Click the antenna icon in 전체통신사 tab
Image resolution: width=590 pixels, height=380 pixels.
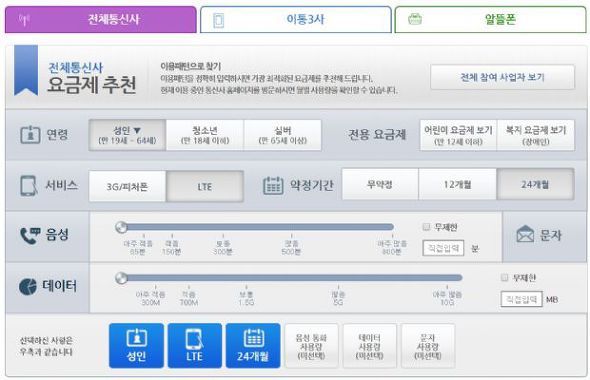click(x=24, y=20)
